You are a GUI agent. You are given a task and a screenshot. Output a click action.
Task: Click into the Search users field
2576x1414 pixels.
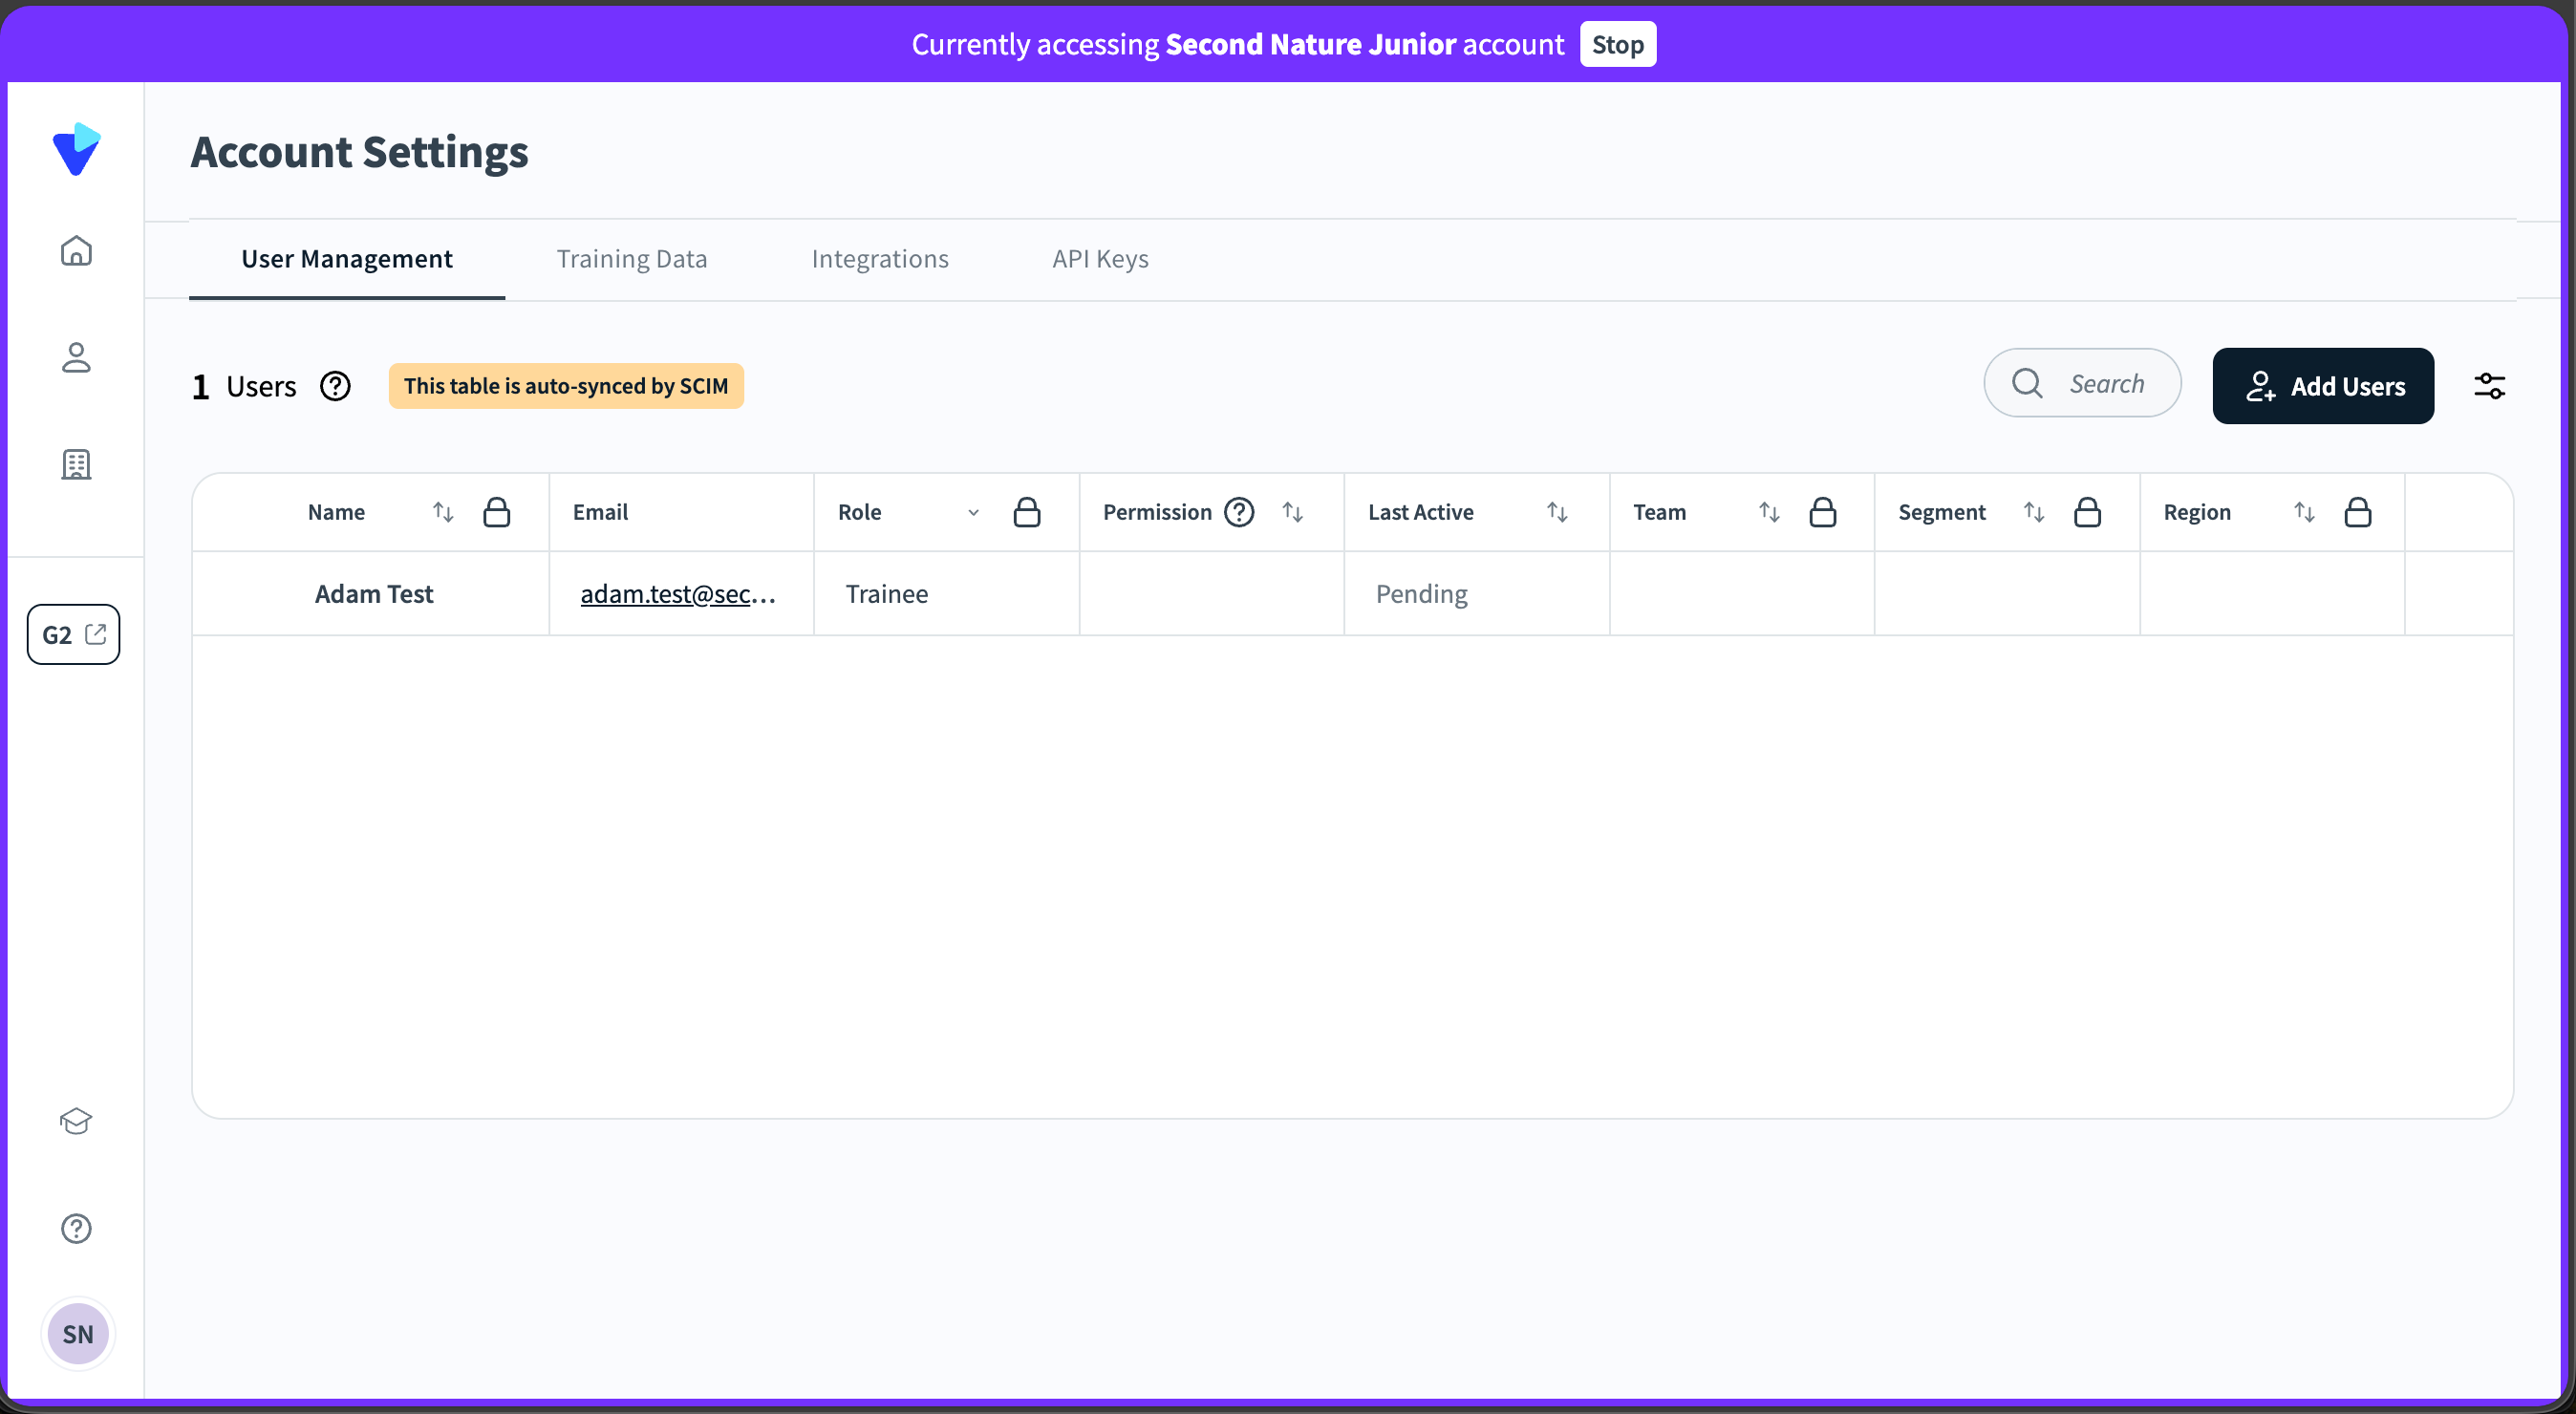point(2105,384)
